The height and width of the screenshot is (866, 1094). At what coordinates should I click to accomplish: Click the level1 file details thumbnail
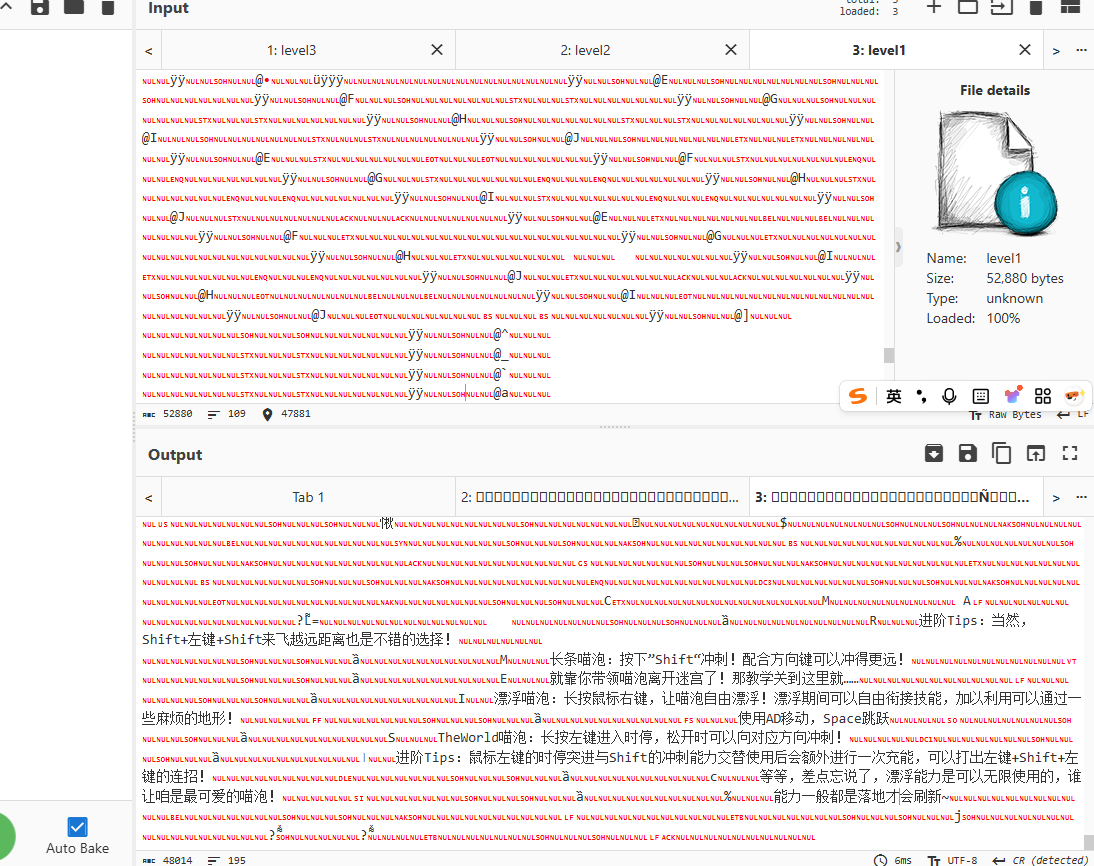tap(994, 172)
